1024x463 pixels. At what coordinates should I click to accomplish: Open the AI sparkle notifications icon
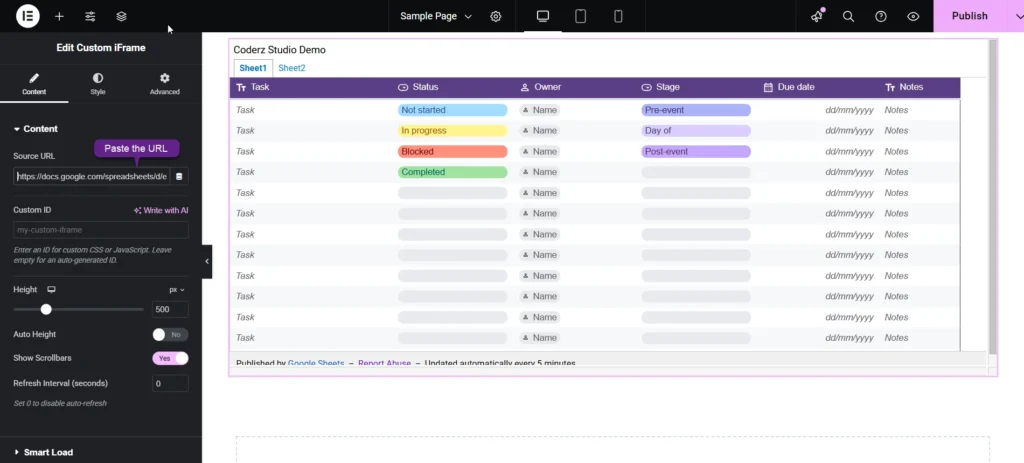(817, 16)
